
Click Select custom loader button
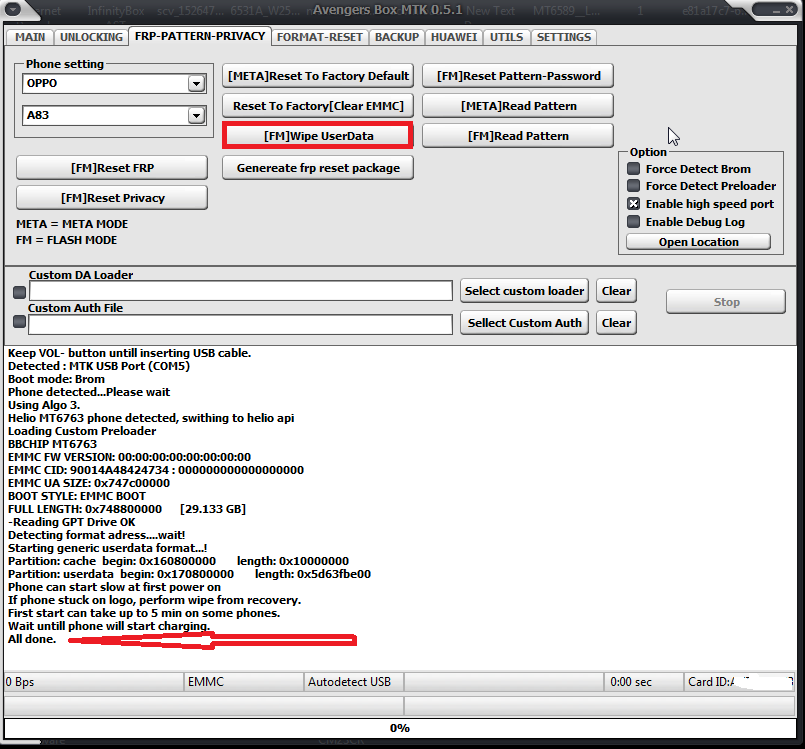coord(524,291)
